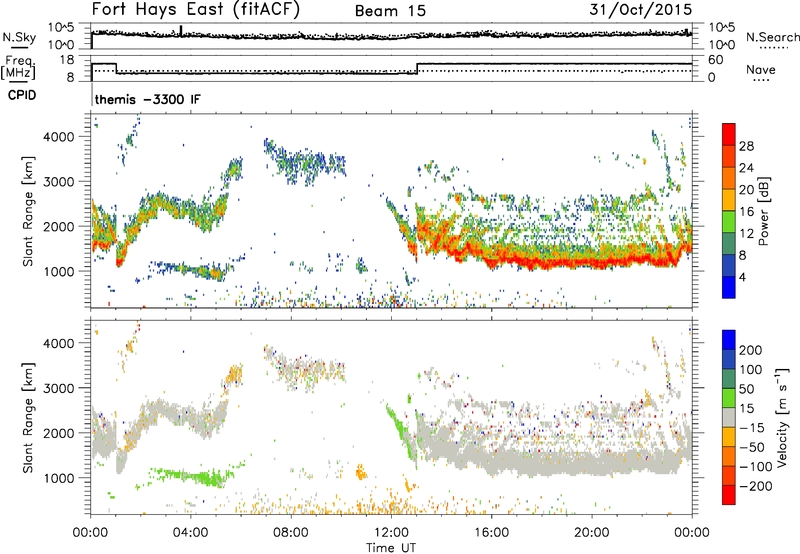Click the 'N.Search' legend label

point(773,37)
